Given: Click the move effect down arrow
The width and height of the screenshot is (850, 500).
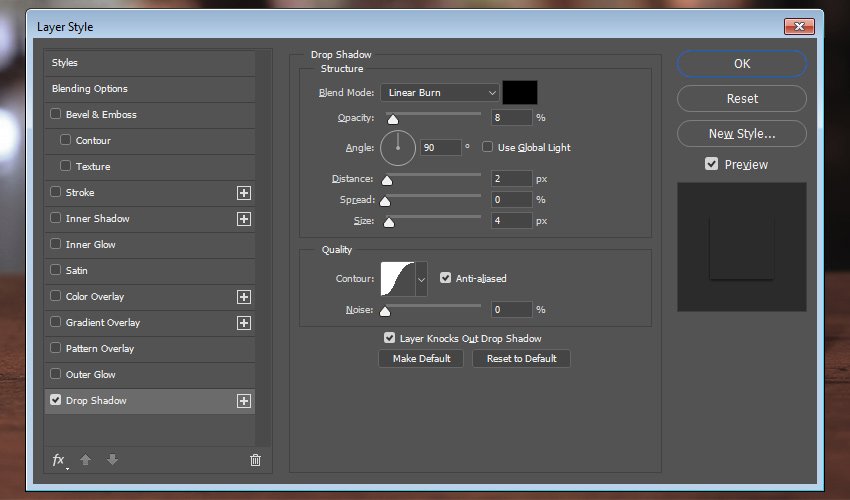Looking at the screenshot, I should click(112, 460).
